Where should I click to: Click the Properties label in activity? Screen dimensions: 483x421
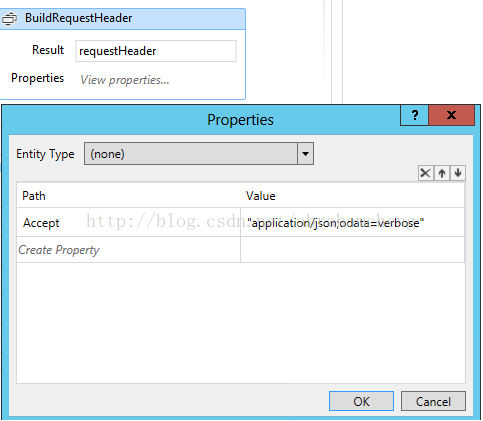point(37,78)
